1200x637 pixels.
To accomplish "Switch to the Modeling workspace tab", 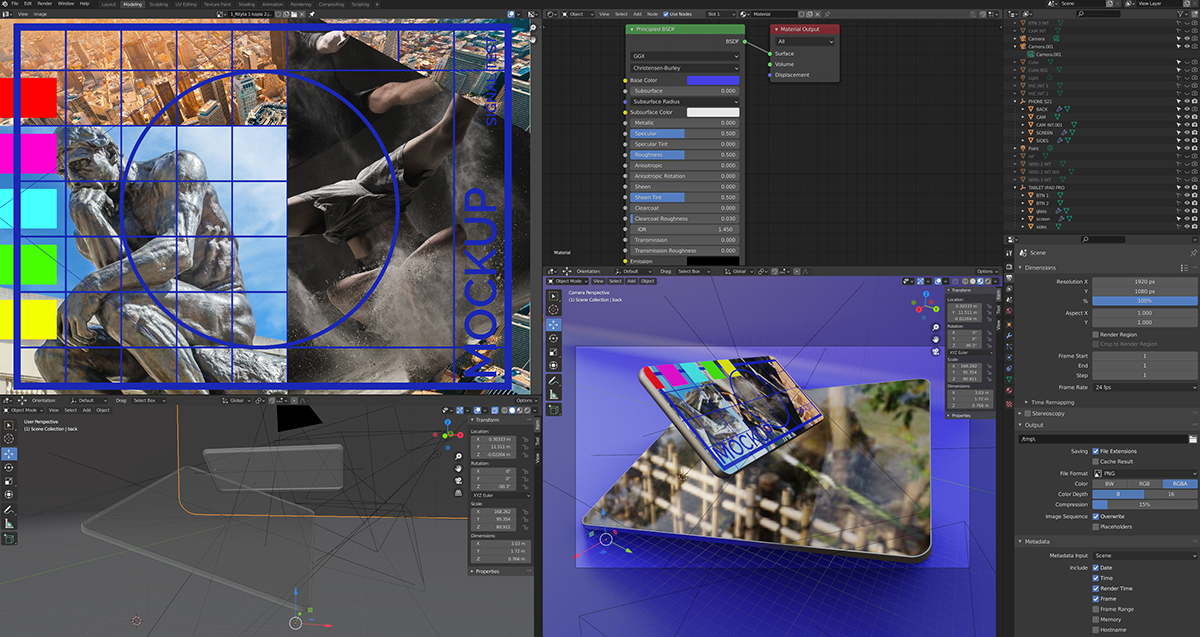I will pos(132,4).
